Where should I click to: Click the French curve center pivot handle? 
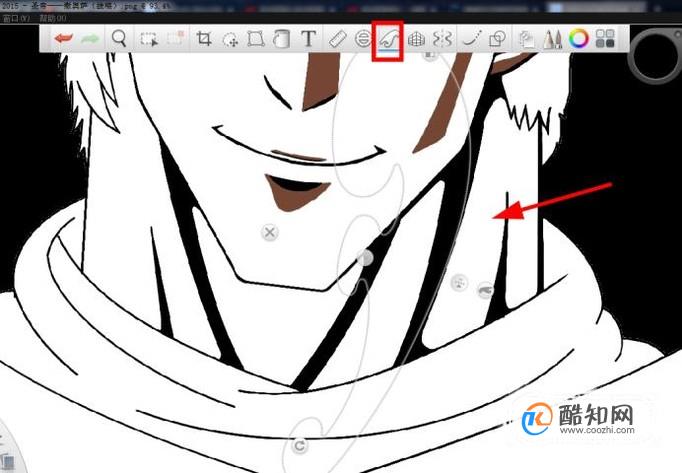tap(365, 258)
